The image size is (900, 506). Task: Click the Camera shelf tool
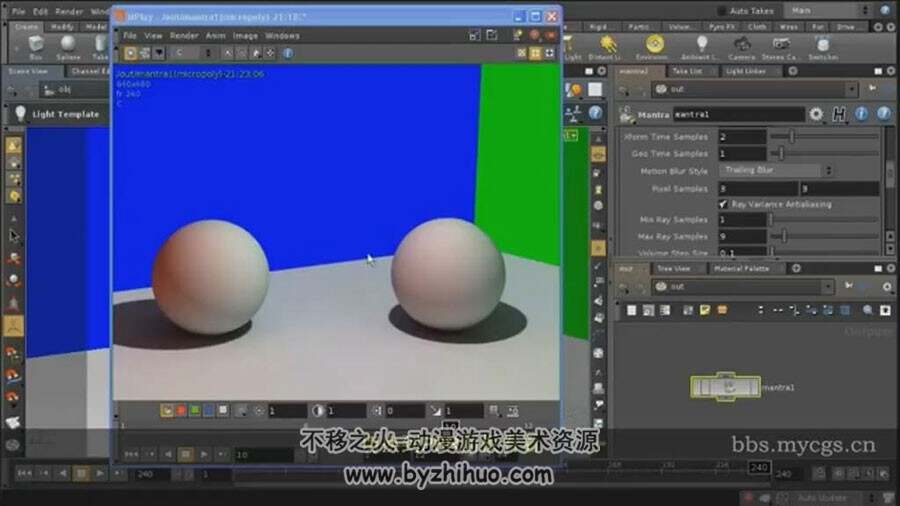click(x=742, y=46)
